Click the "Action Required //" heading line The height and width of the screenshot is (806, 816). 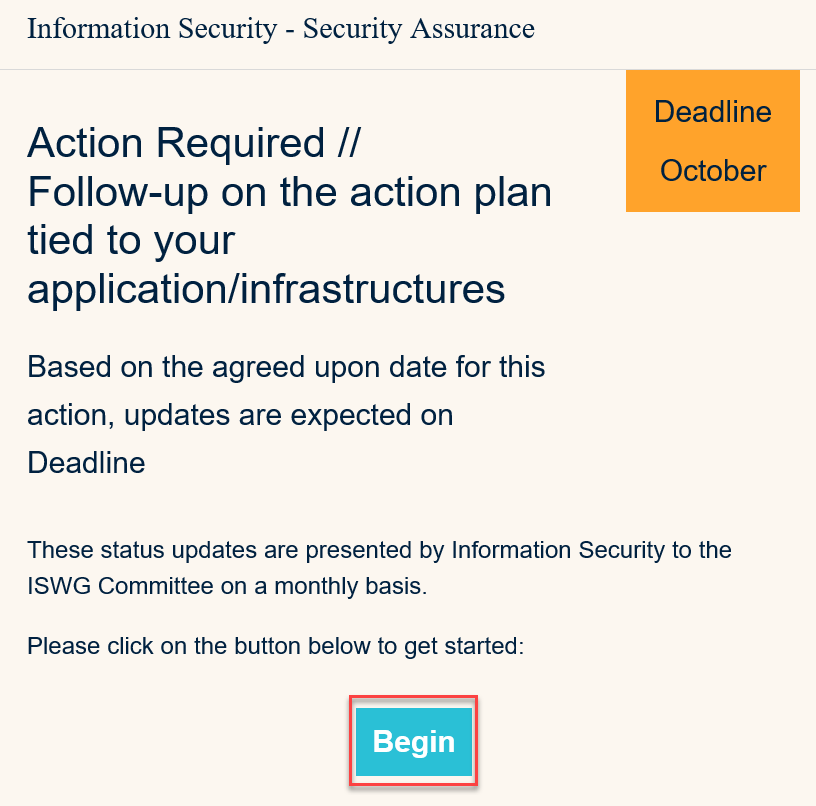(193, 143)
